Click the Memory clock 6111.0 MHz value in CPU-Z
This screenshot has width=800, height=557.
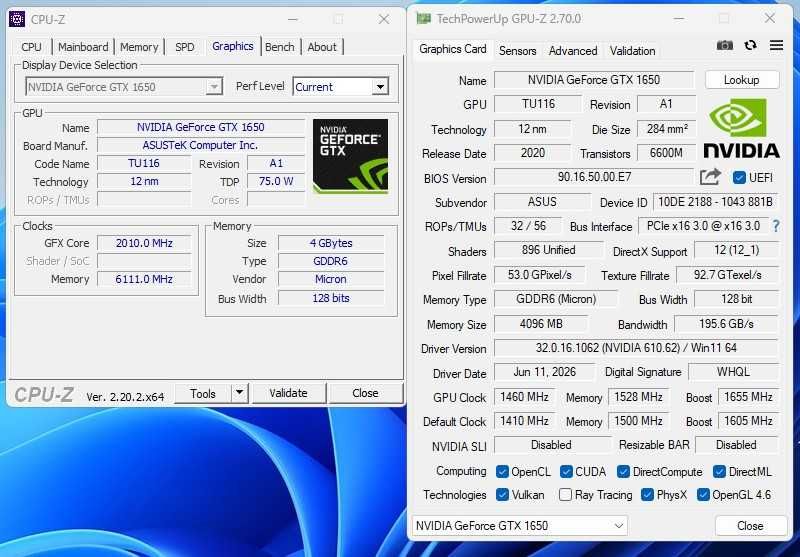pyautogui.click(x=144, y=279)
